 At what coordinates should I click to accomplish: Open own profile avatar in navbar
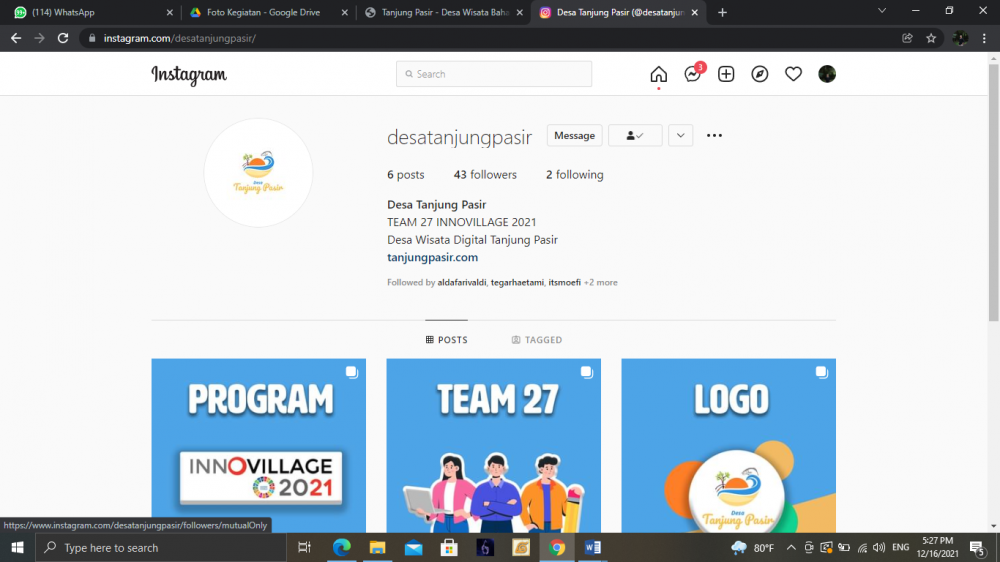[827, 74]
